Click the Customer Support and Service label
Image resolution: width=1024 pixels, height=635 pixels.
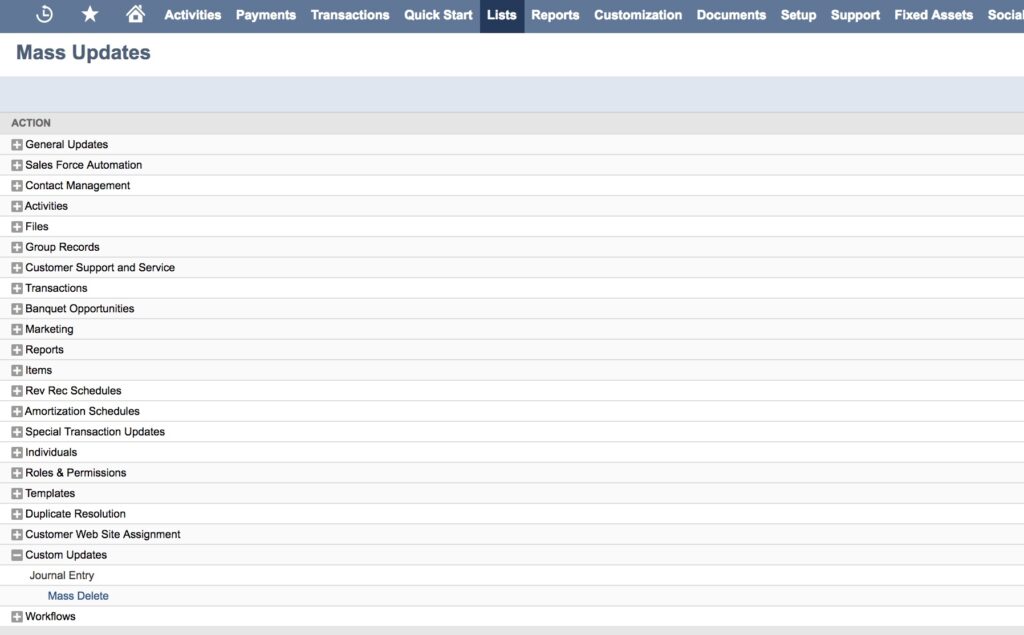(x=100, y=267)
